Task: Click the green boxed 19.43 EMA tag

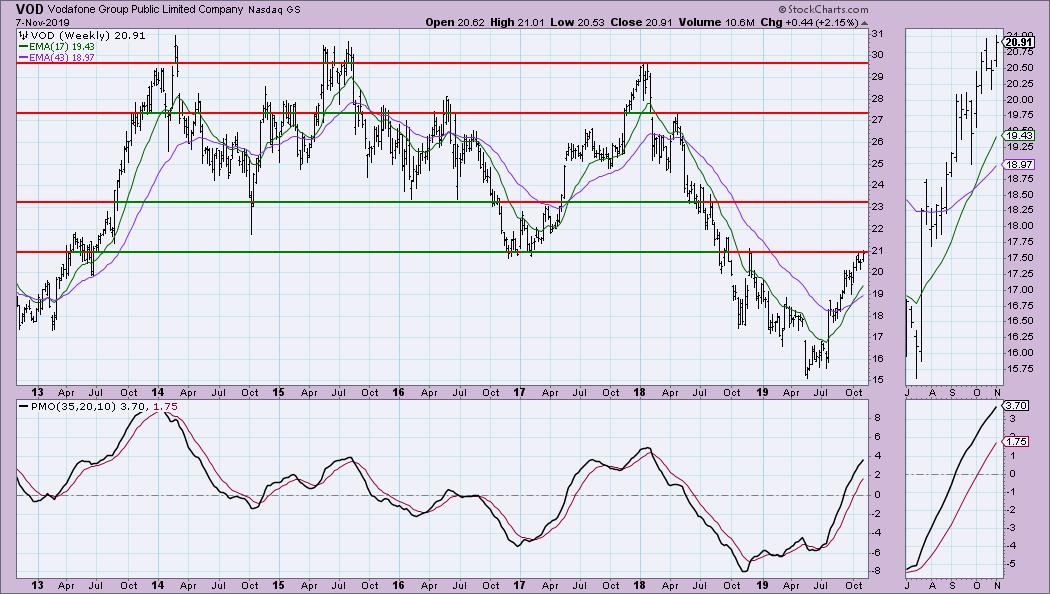Action: [x=1021, y=135]
